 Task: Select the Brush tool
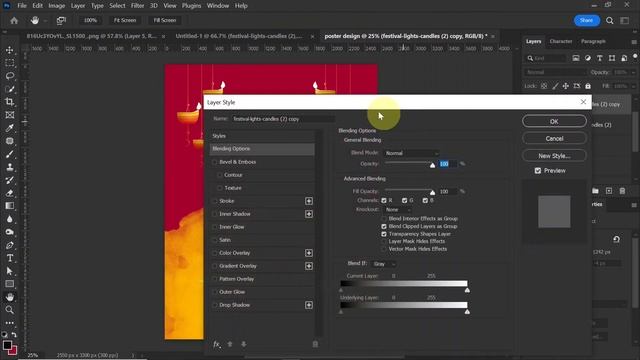pos(9,154)
